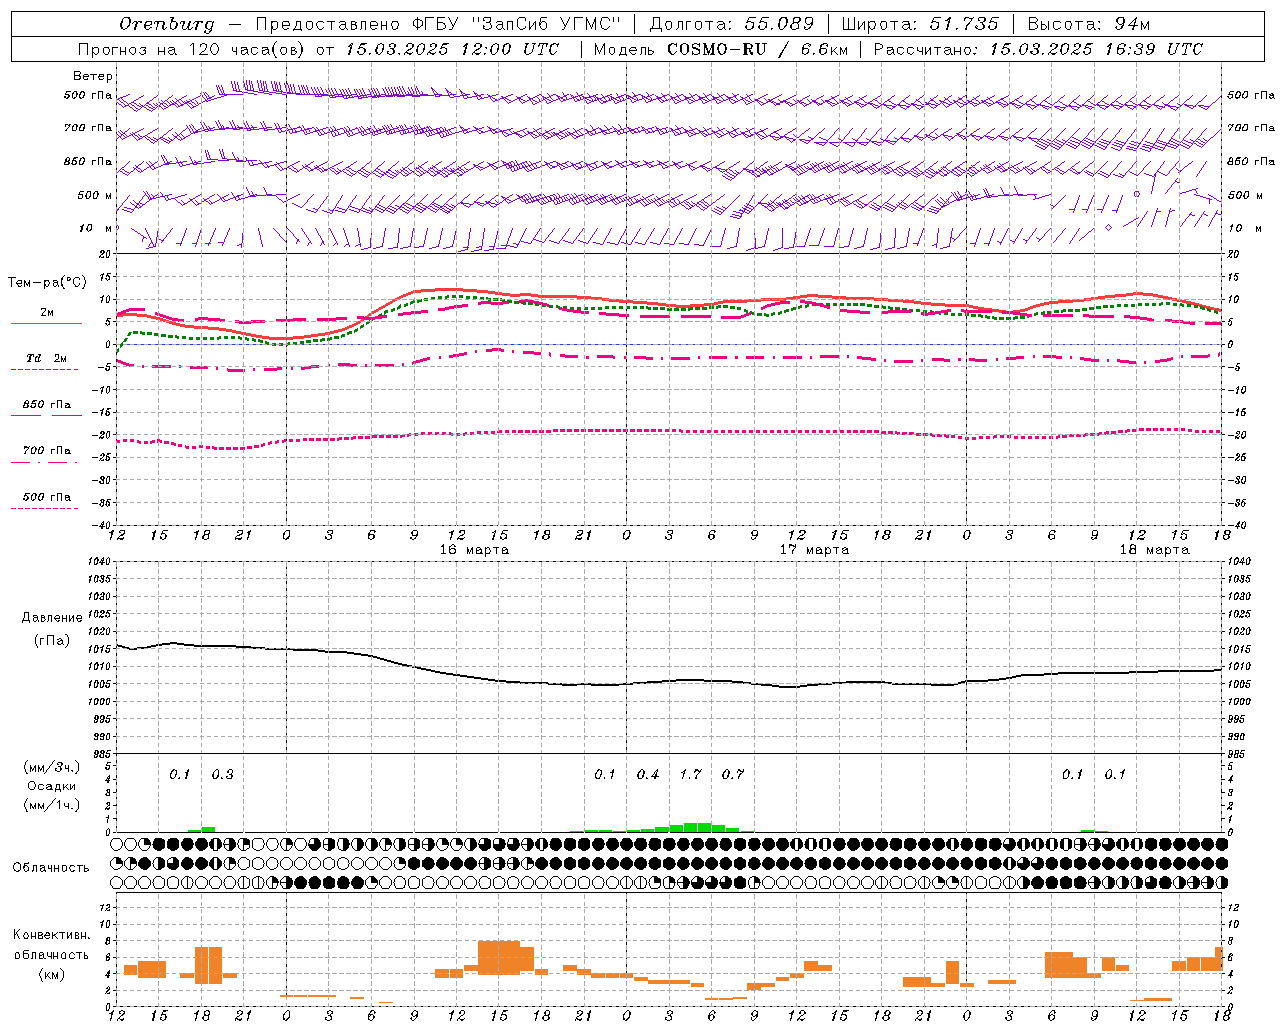Click the Orenburg station title
This screenshot has width=1280, height=1024.
click(166, 24)
